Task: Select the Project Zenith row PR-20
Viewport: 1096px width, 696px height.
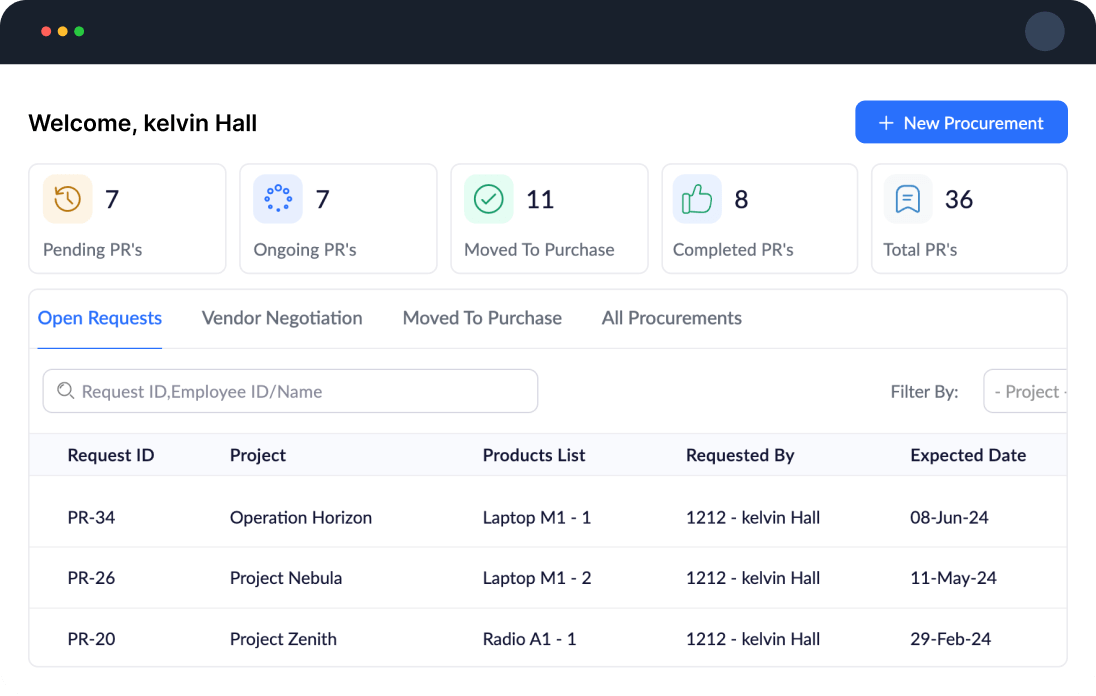Action: coord(300,638)
